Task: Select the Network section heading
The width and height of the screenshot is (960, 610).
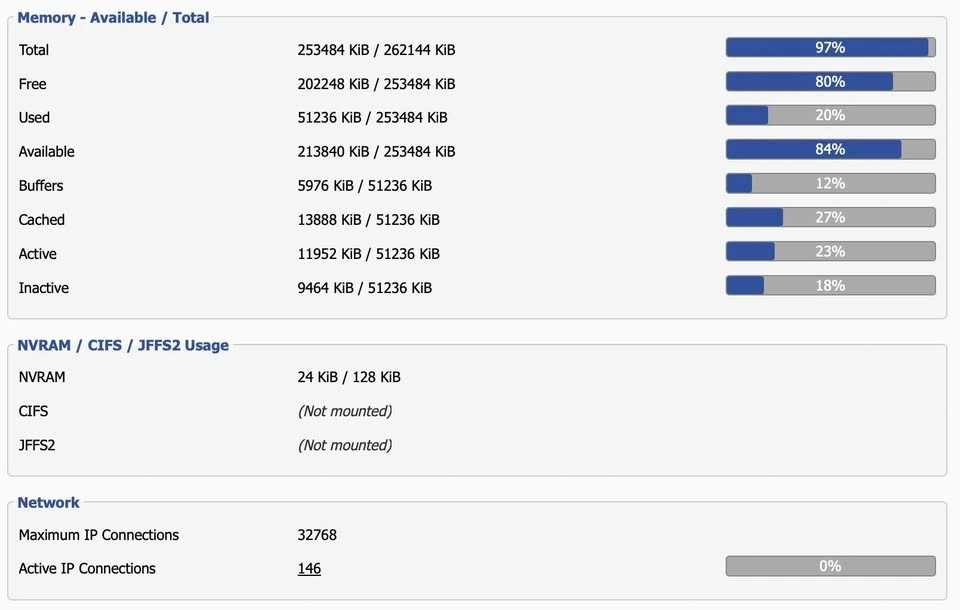Action: [x=48, y=503]
